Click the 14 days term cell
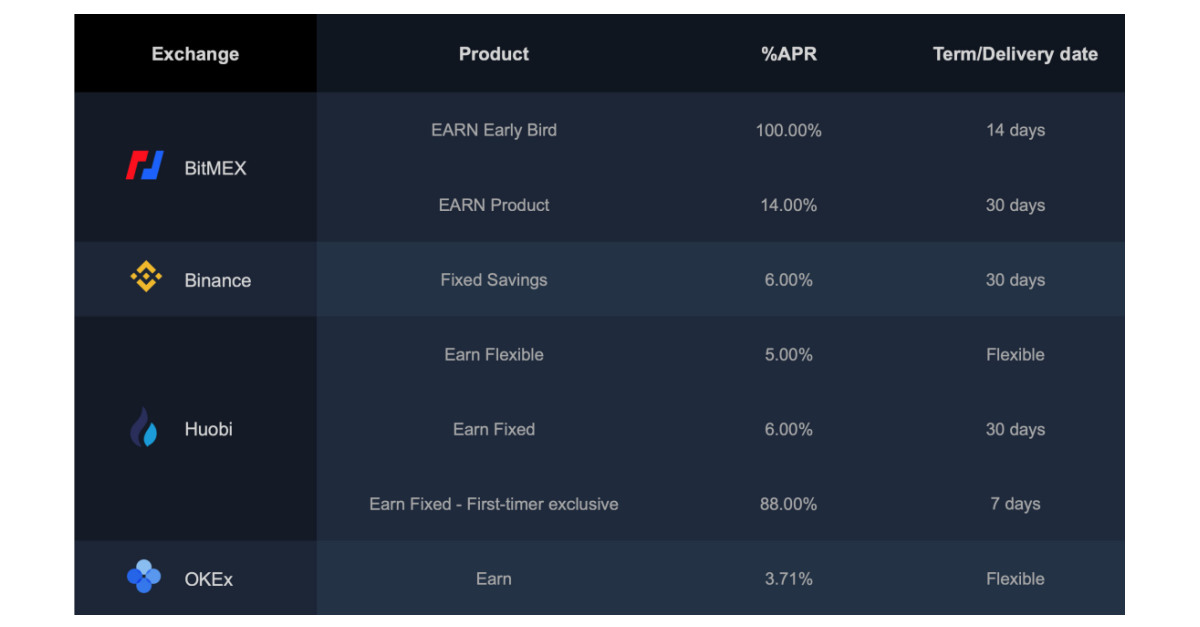The height and width of the screenshot is (627, 1200). pyautogui.click(x=1015, y=130)
